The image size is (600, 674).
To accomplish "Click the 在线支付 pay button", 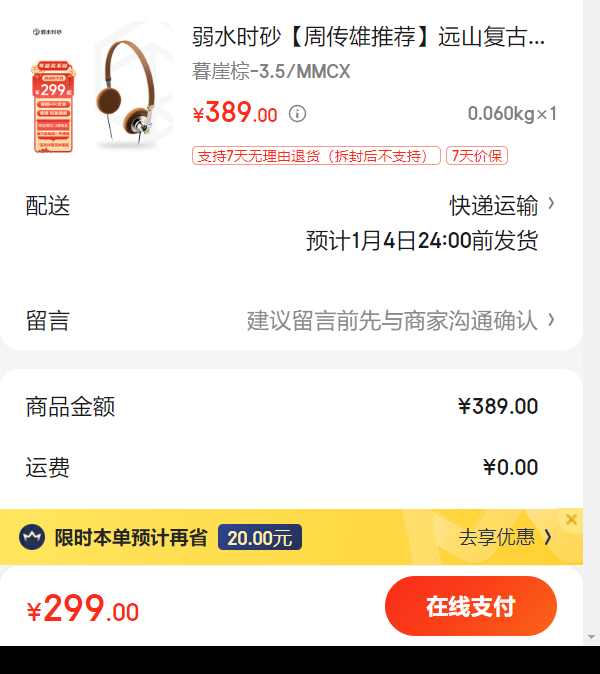I will pos(471,606).
